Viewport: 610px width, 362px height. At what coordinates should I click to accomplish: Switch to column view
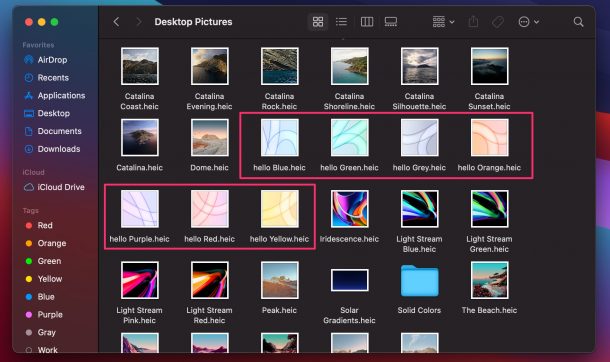[x=367, y=22]
